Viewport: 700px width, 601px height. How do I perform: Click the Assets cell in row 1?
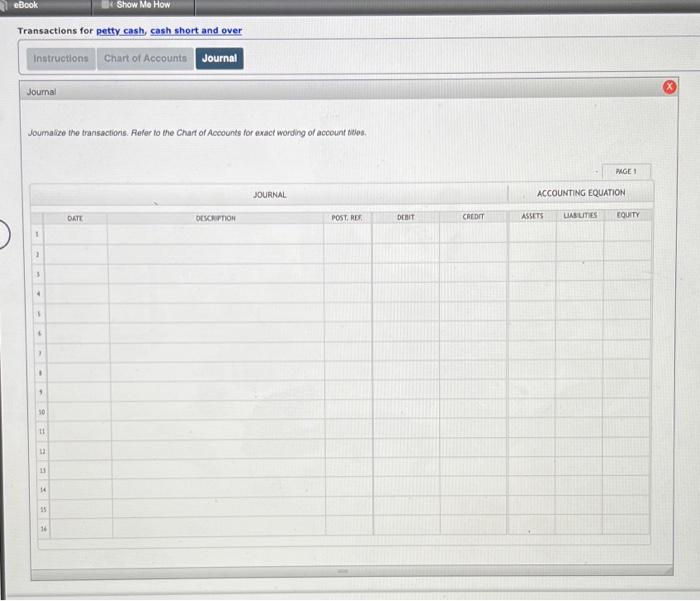(x=532, y=233)
